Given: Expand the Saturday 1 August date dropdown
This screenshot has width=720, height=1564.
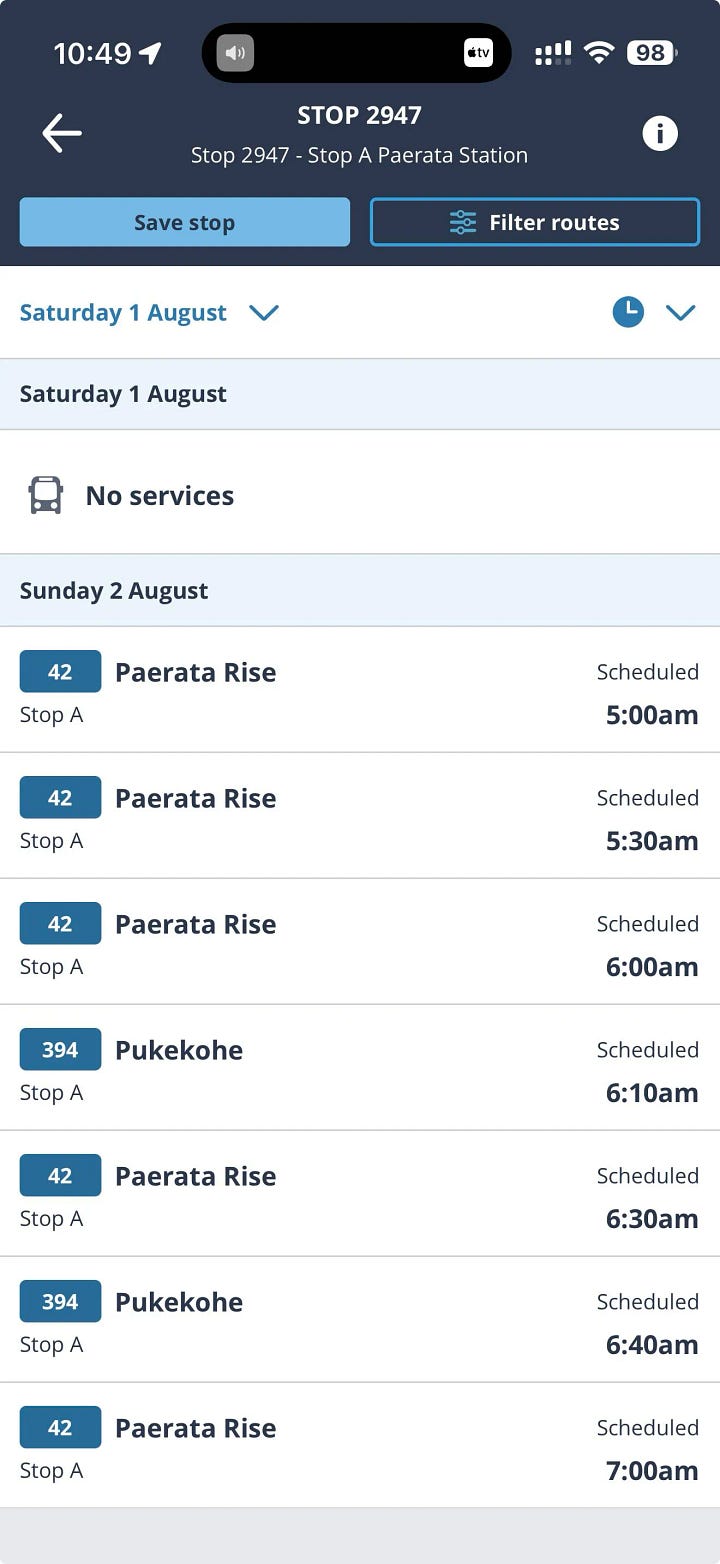Looking at the screenshot, I should click(149, 312).
